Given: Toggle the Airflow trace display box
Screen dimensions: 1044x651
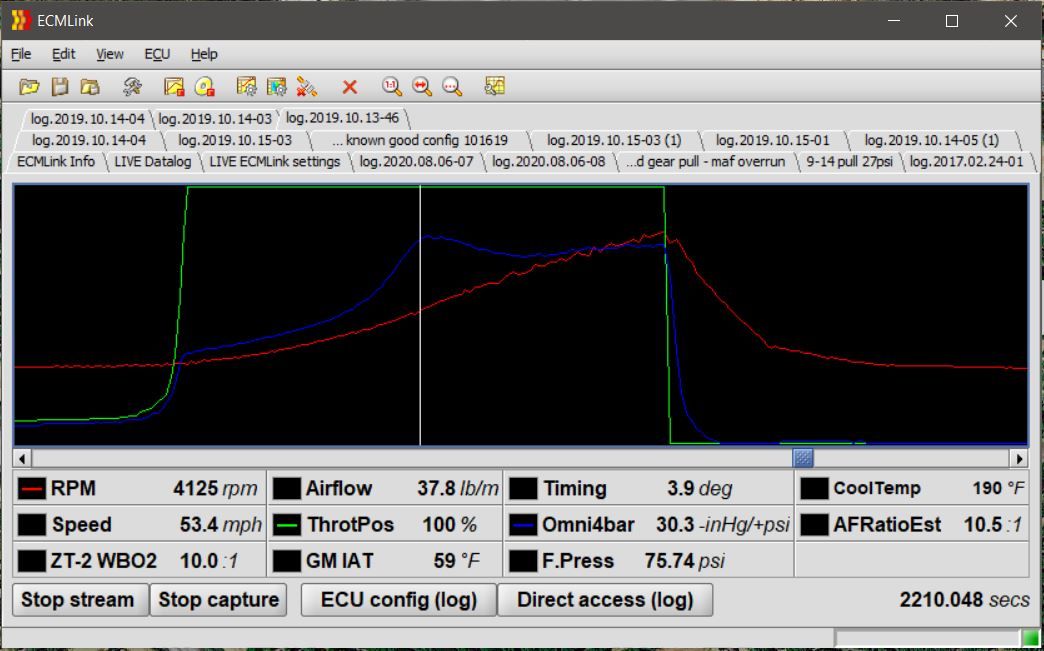Looking at the screenshot, I should (287, 489).
